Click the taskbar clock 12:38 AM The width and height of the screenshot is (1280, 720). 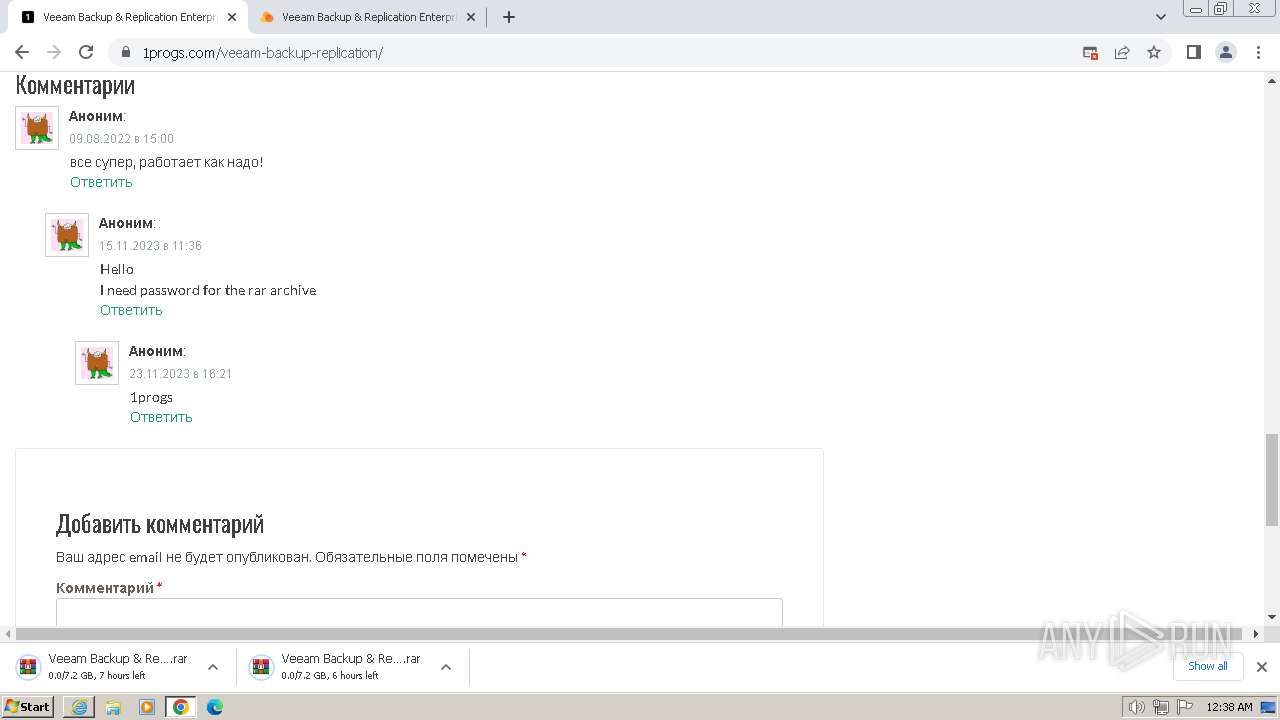point(1229,707)
